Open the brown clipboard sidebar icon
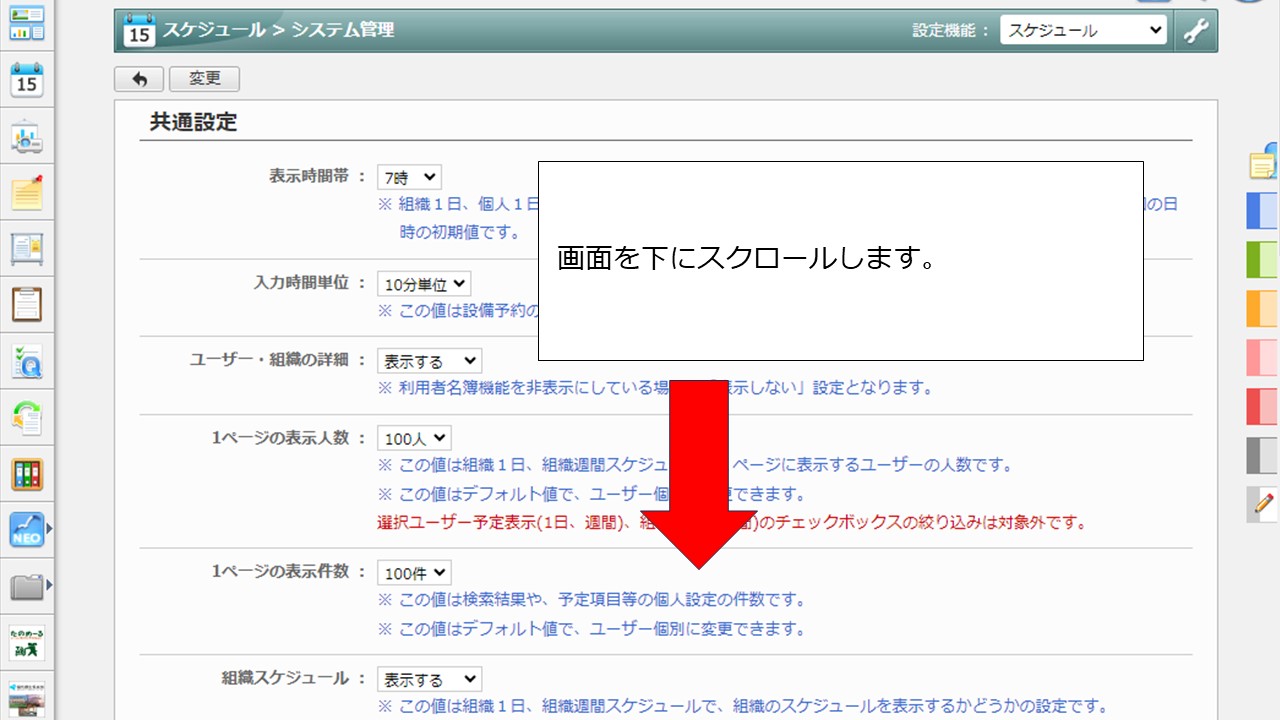Image resolution: width=1280 pixels, height=720 pixels. click(27, 303)
